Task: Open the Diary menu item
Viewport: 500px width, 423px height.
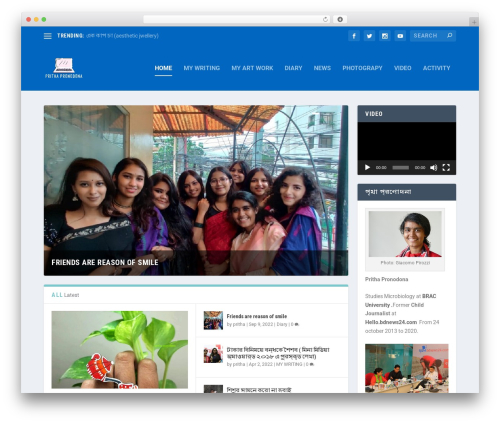Action: [x=293, y=68]
